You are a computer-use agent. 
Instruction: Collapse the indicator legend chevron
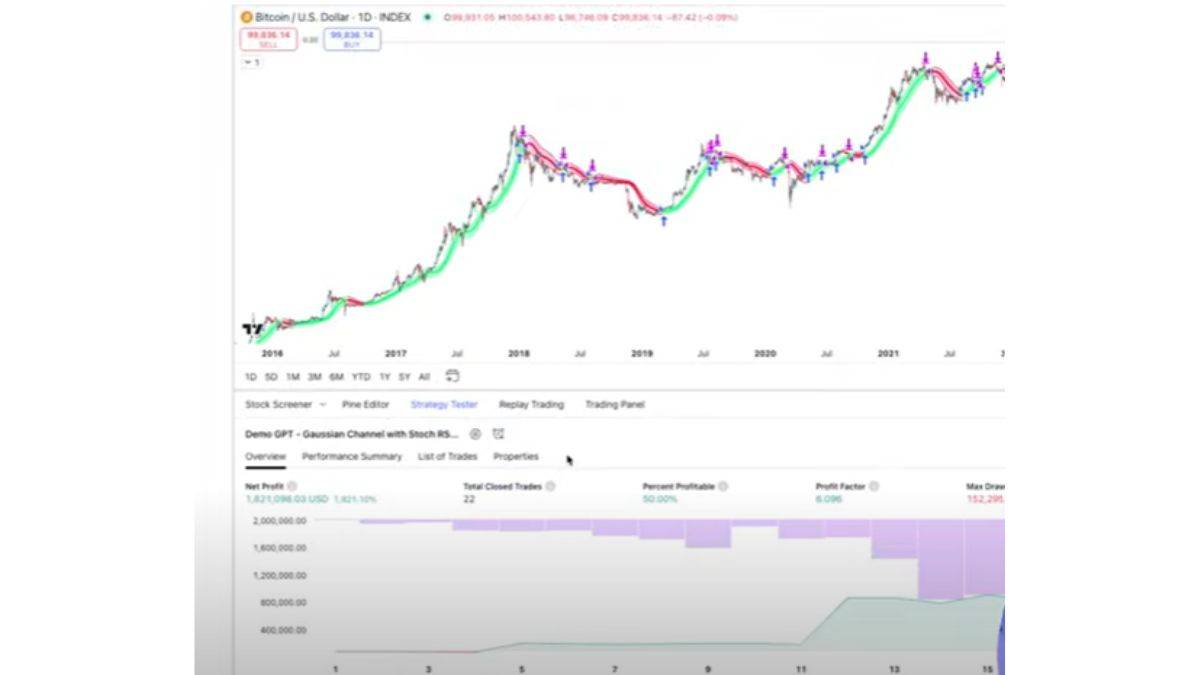tap(251, 62)
